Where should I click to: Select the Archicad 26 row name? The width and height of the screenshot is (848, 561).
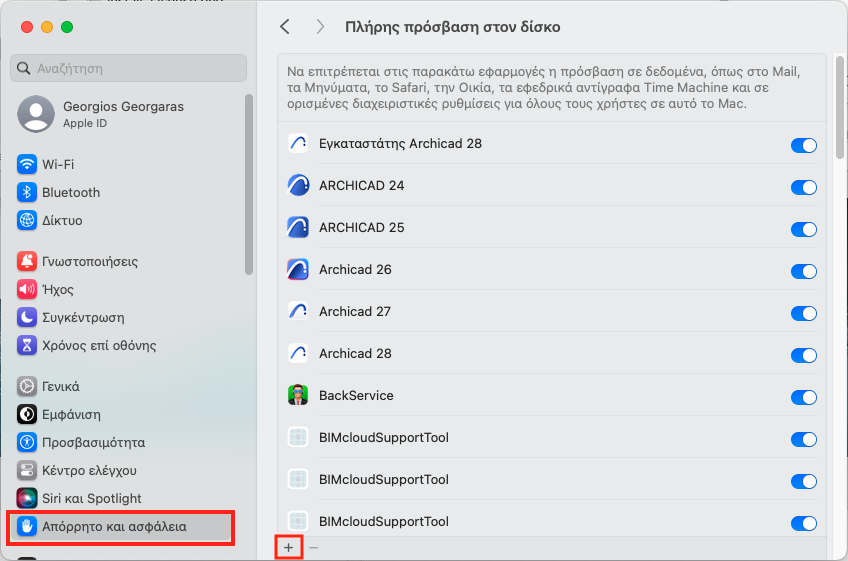tap(355, 269)
